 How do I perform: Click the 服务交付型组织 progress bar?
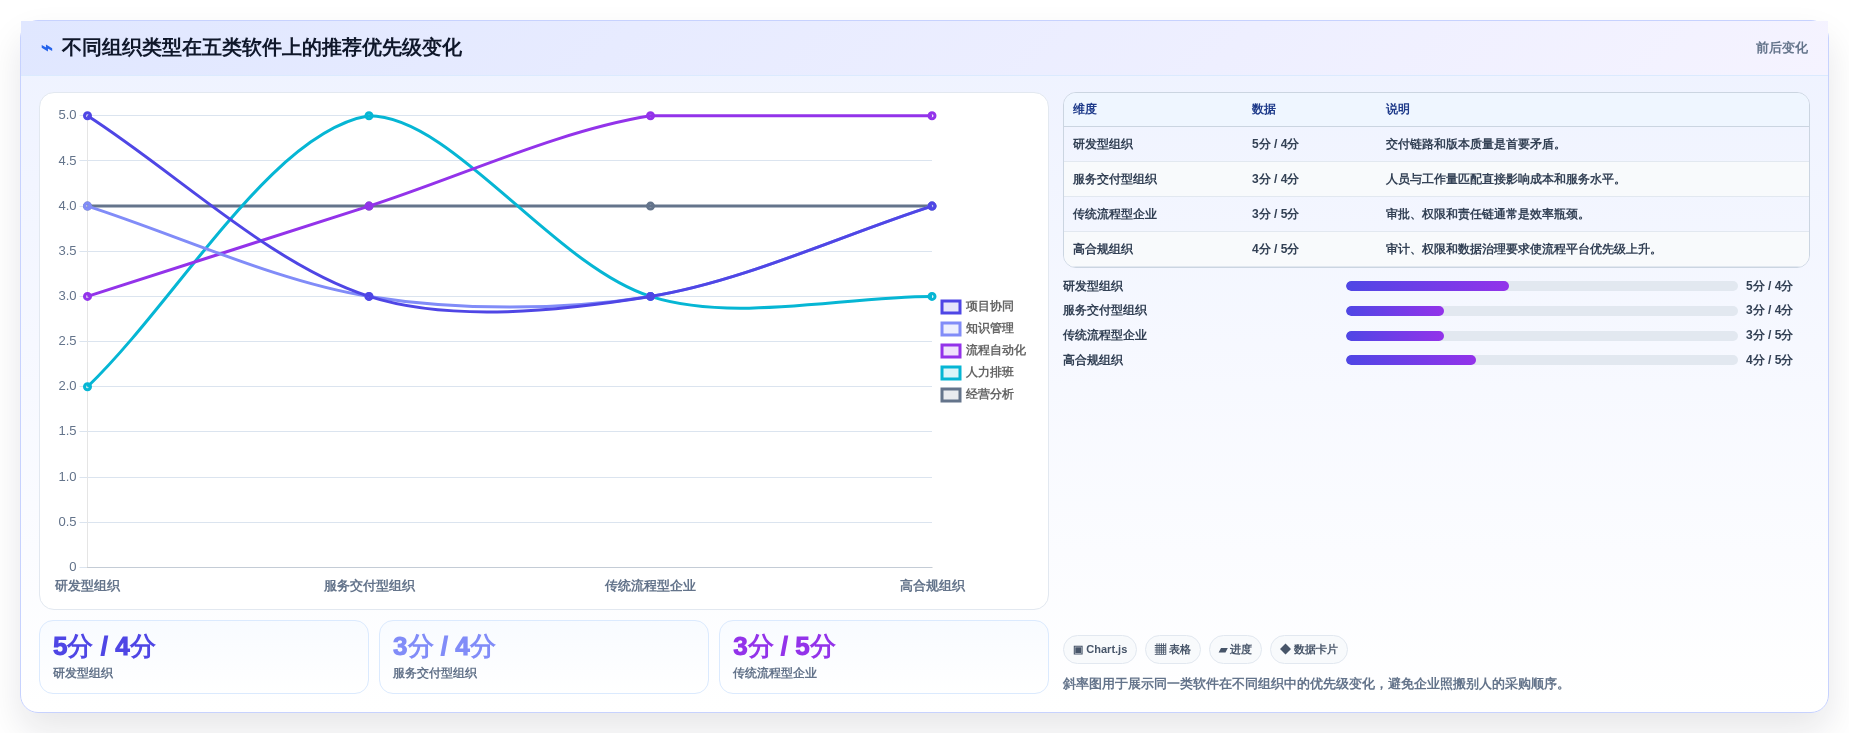tap(1542, 311)
